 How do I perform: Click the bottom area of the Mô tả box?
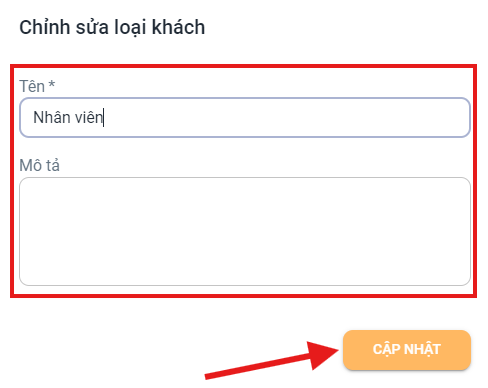pos(245,275)
